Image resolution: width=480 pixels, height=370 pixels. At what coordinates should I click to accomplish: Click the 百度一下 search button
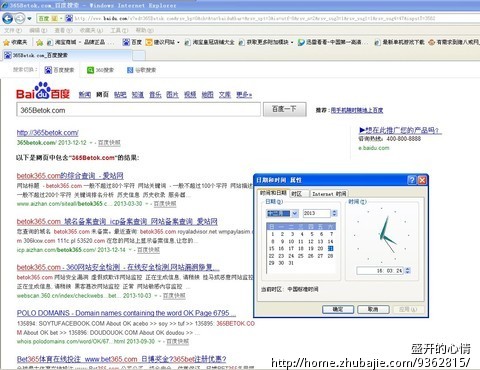tap(284, 109)
